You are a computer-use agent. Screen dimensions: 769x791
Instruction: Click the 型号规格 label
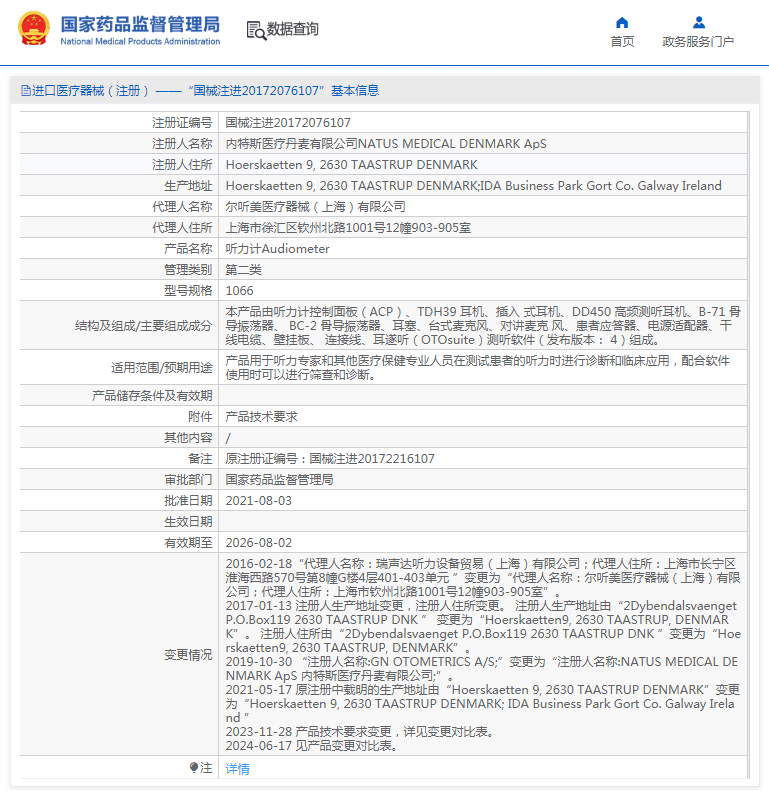point(188,291)
